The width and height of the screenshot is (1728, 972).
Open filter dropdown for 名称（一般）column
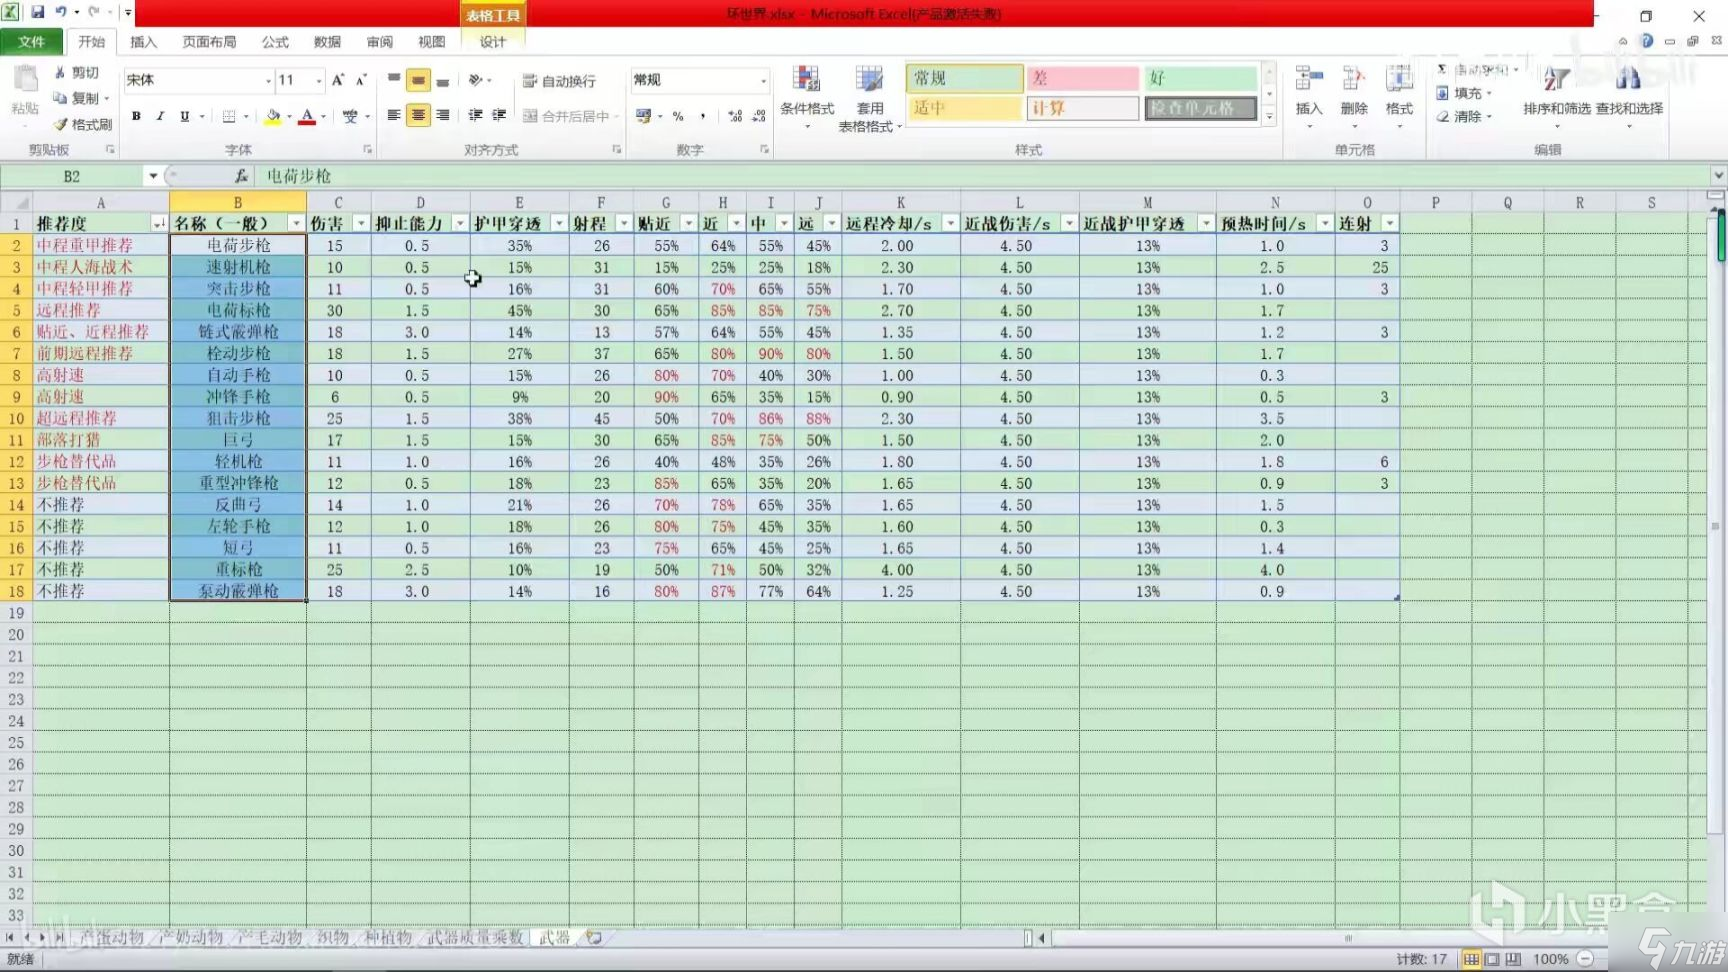[295, 224]
